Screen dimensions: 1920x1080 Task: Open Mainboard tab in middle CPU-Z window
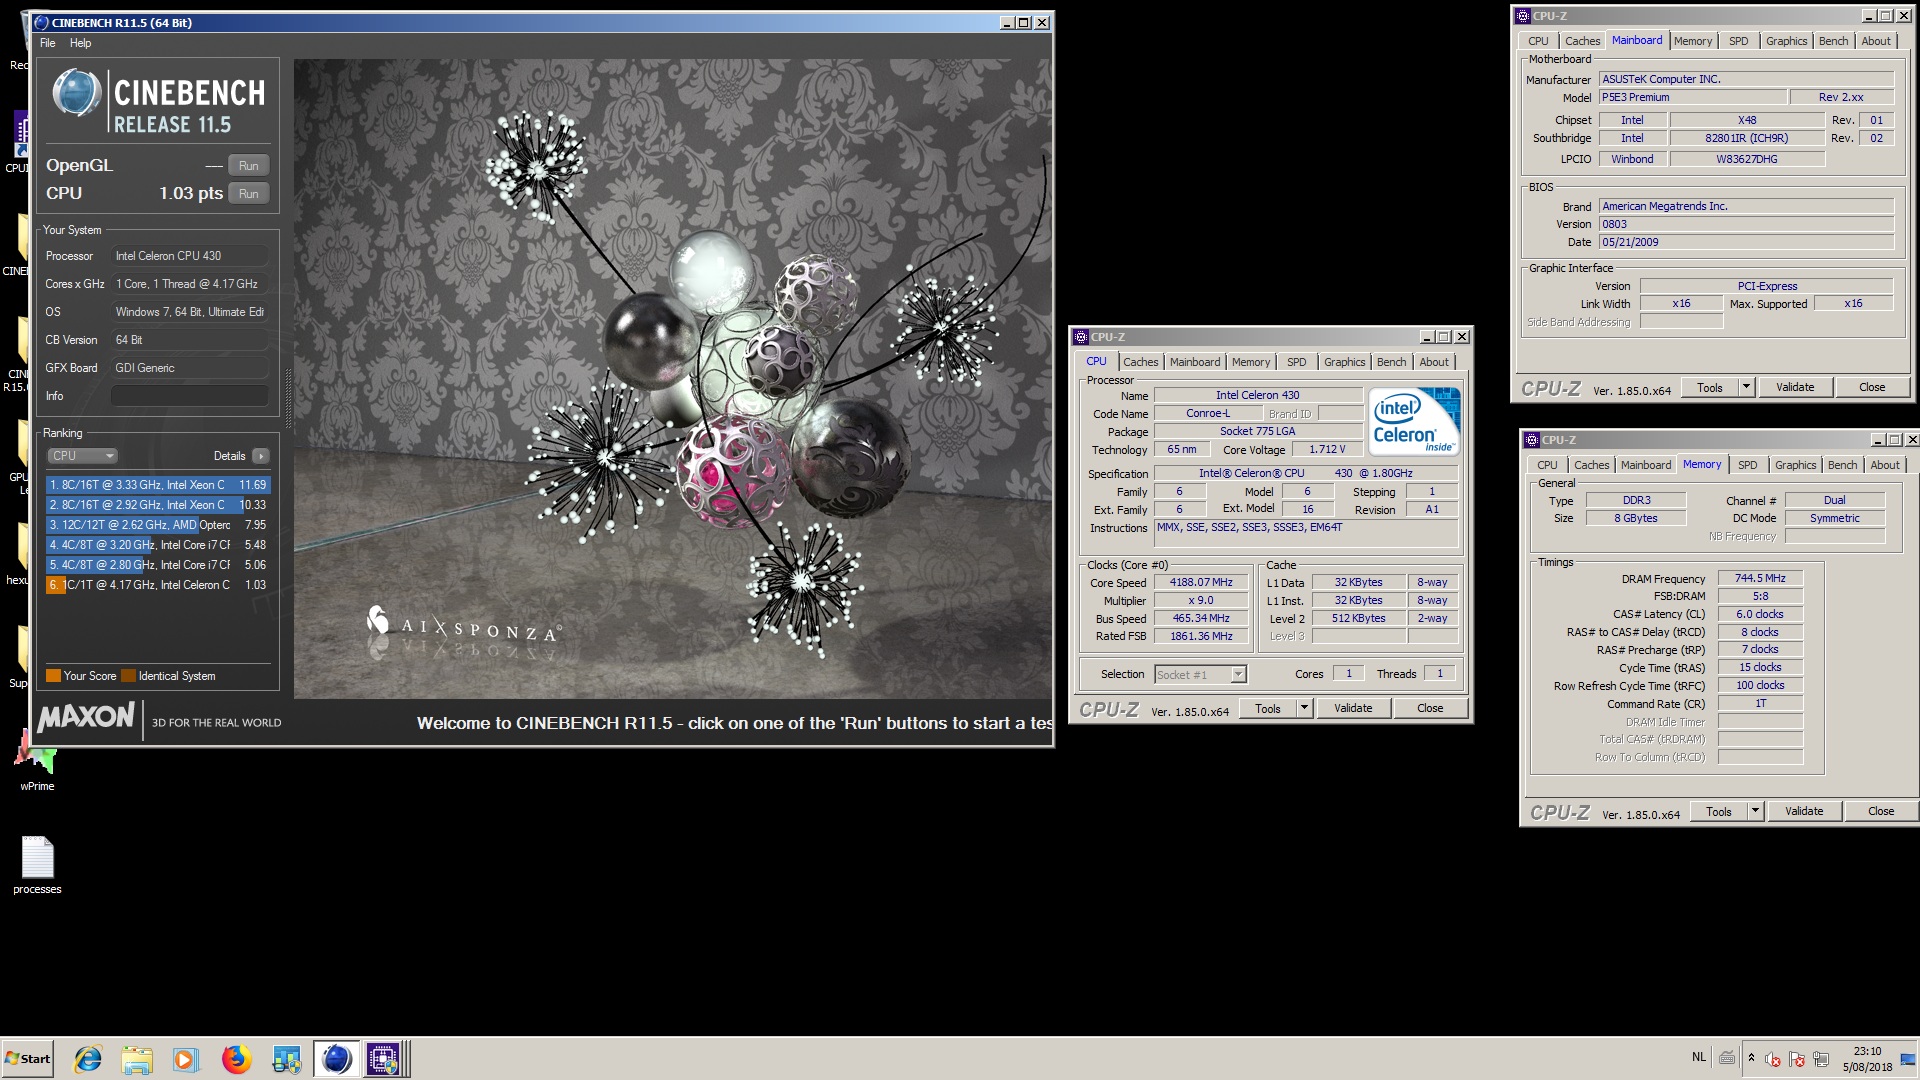(1195, 362)
